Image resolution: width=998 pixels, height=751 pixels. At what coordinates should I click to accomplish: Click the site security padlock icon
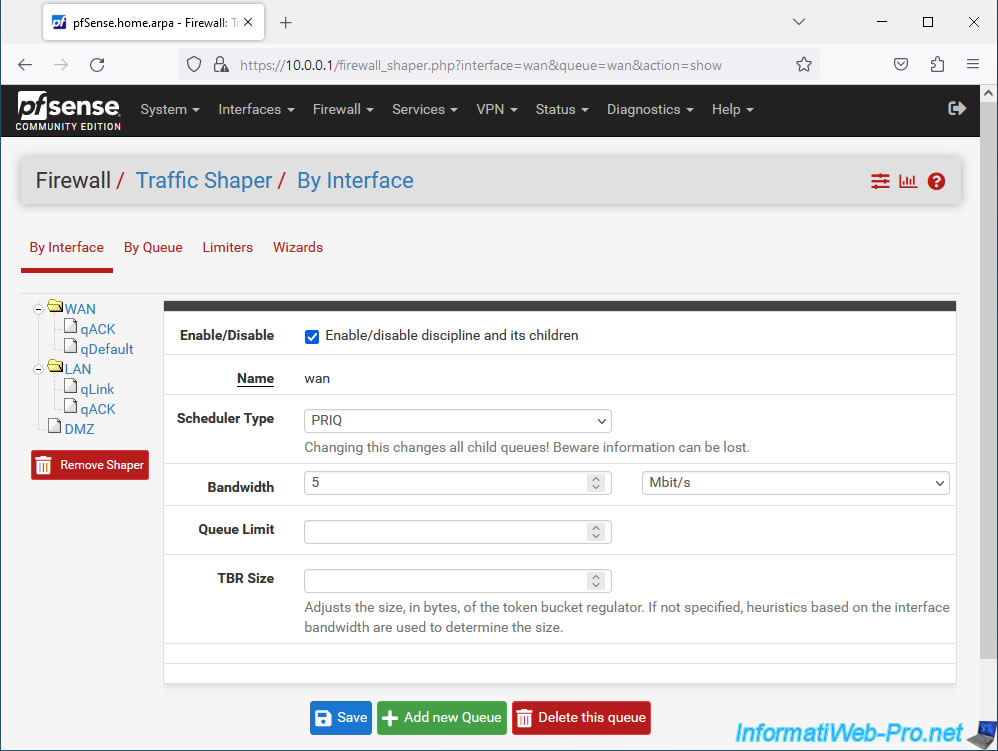pos(220,65)
